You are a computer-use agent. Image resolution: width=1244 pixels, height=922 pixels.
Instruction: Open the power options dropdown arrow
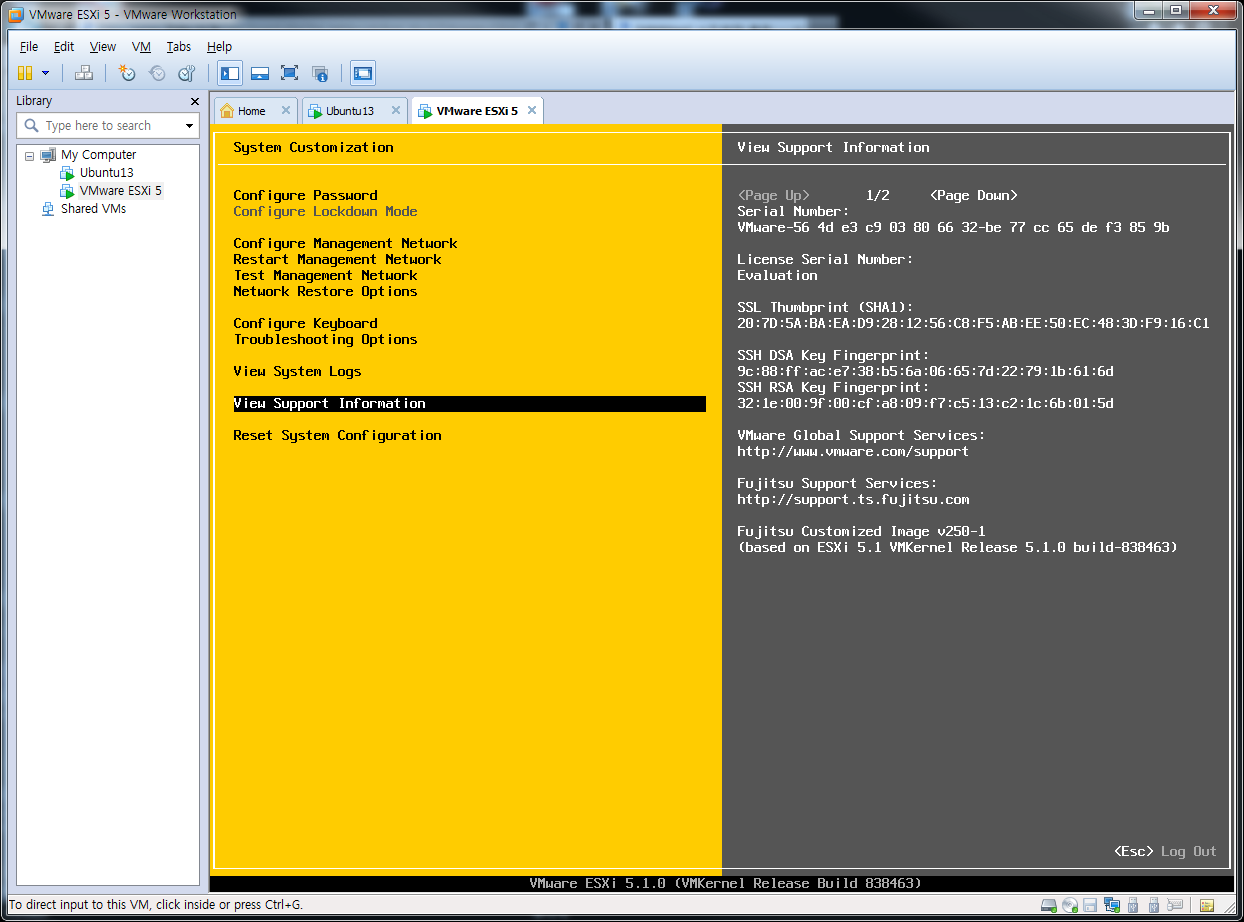[45, 73]
